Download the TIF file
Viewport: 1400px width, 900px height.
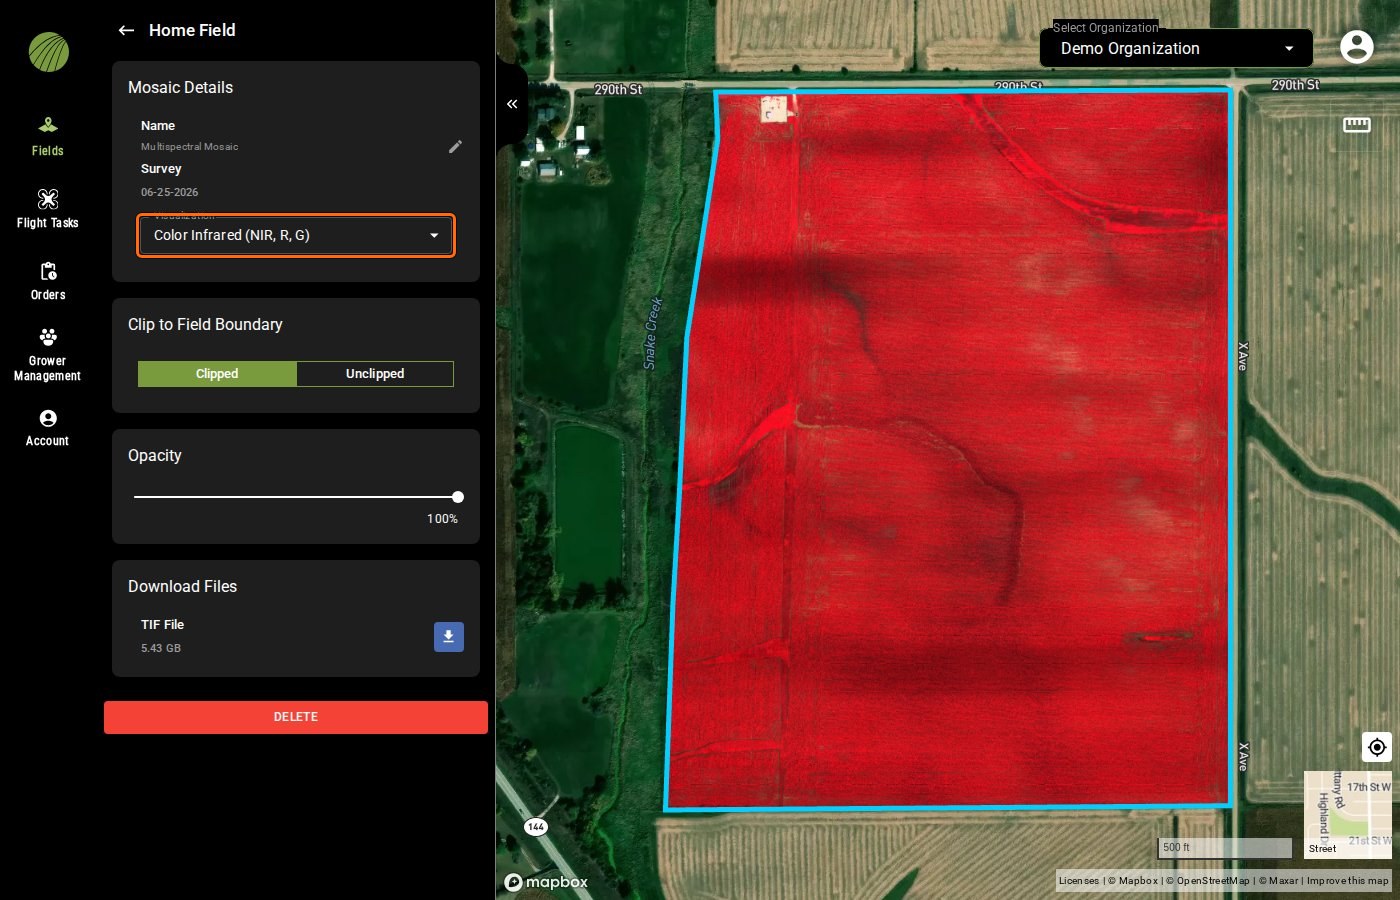[449, 637]
